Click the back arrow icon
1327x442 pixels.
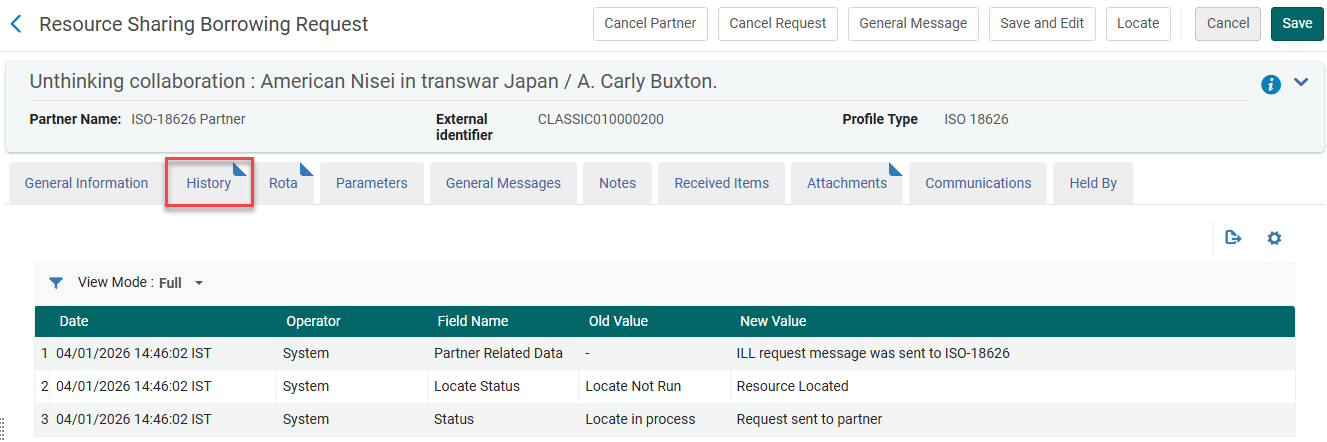[16, 24]
